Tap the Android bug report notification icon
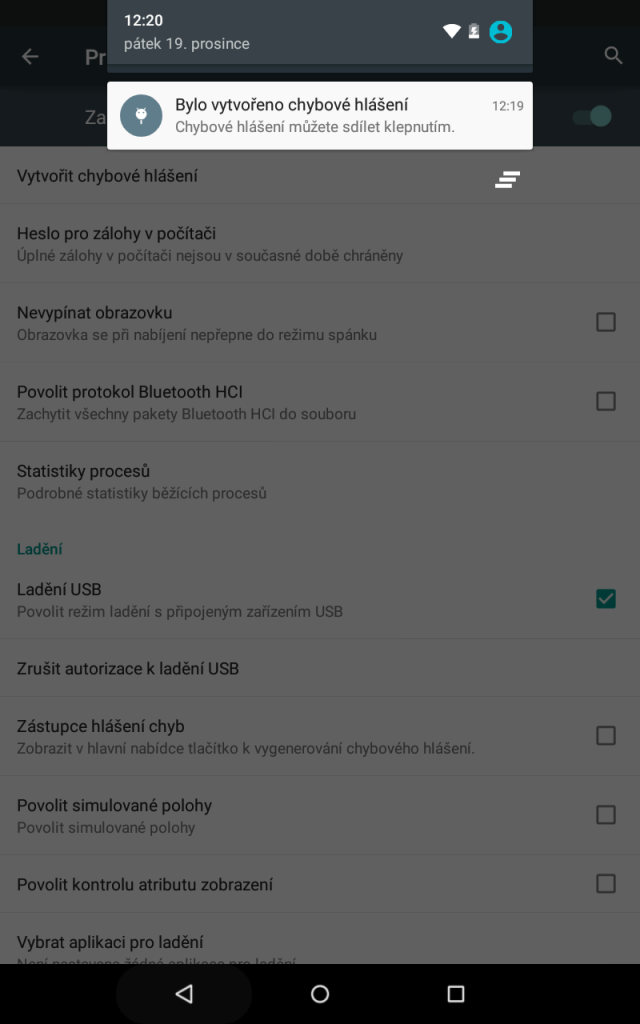This screenshot has width=640, height=1024. pos(141,116)
